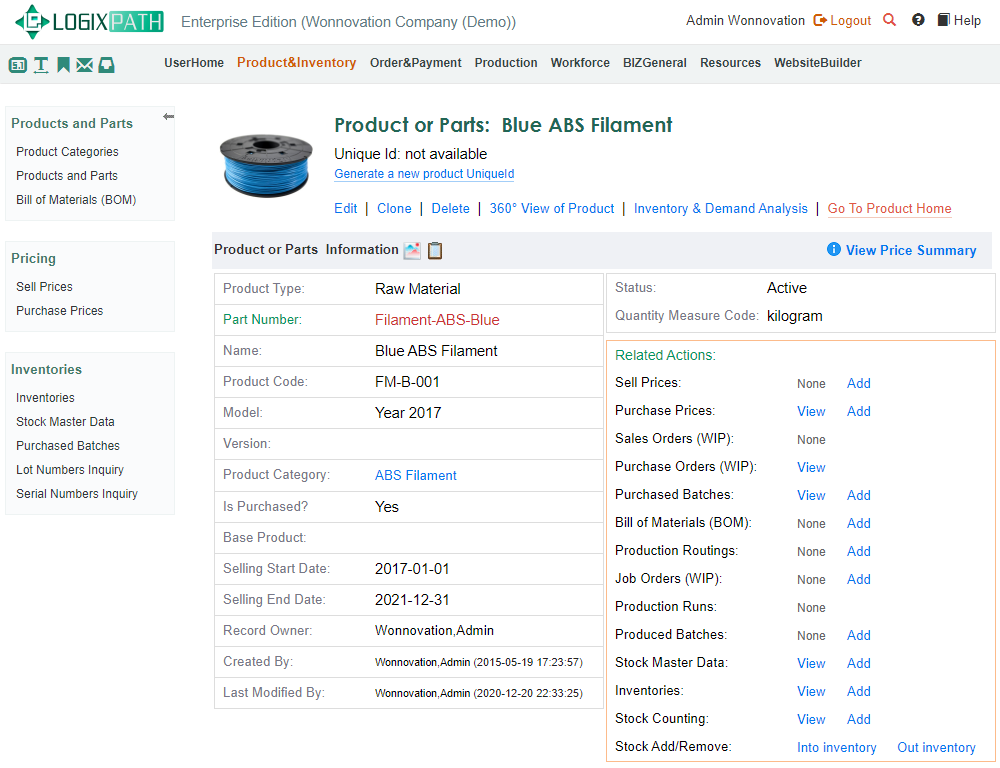Open the Production menu

point(506,62)
